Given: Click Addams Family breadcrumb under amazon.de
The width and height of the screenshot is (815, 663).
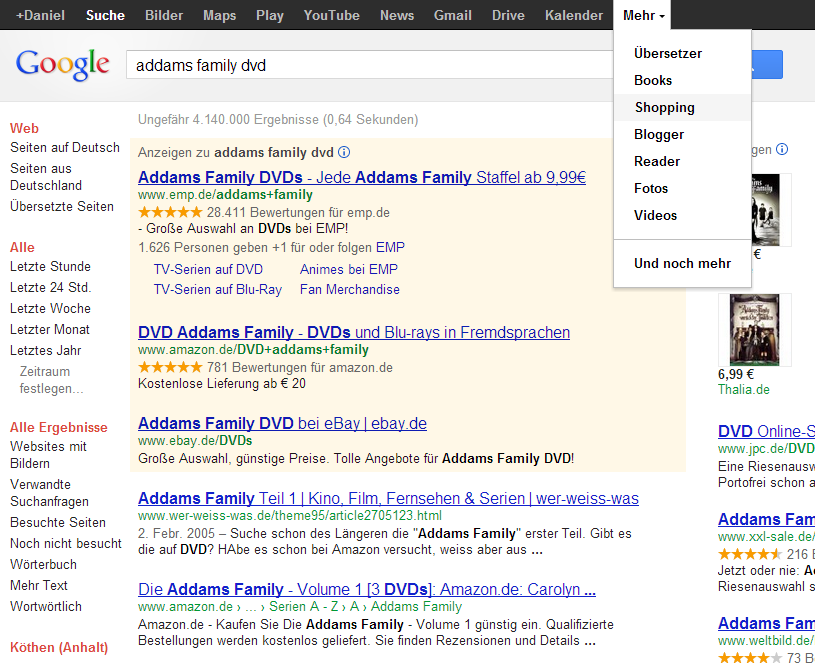Looking at the screenshot, I should coord(416,606).
